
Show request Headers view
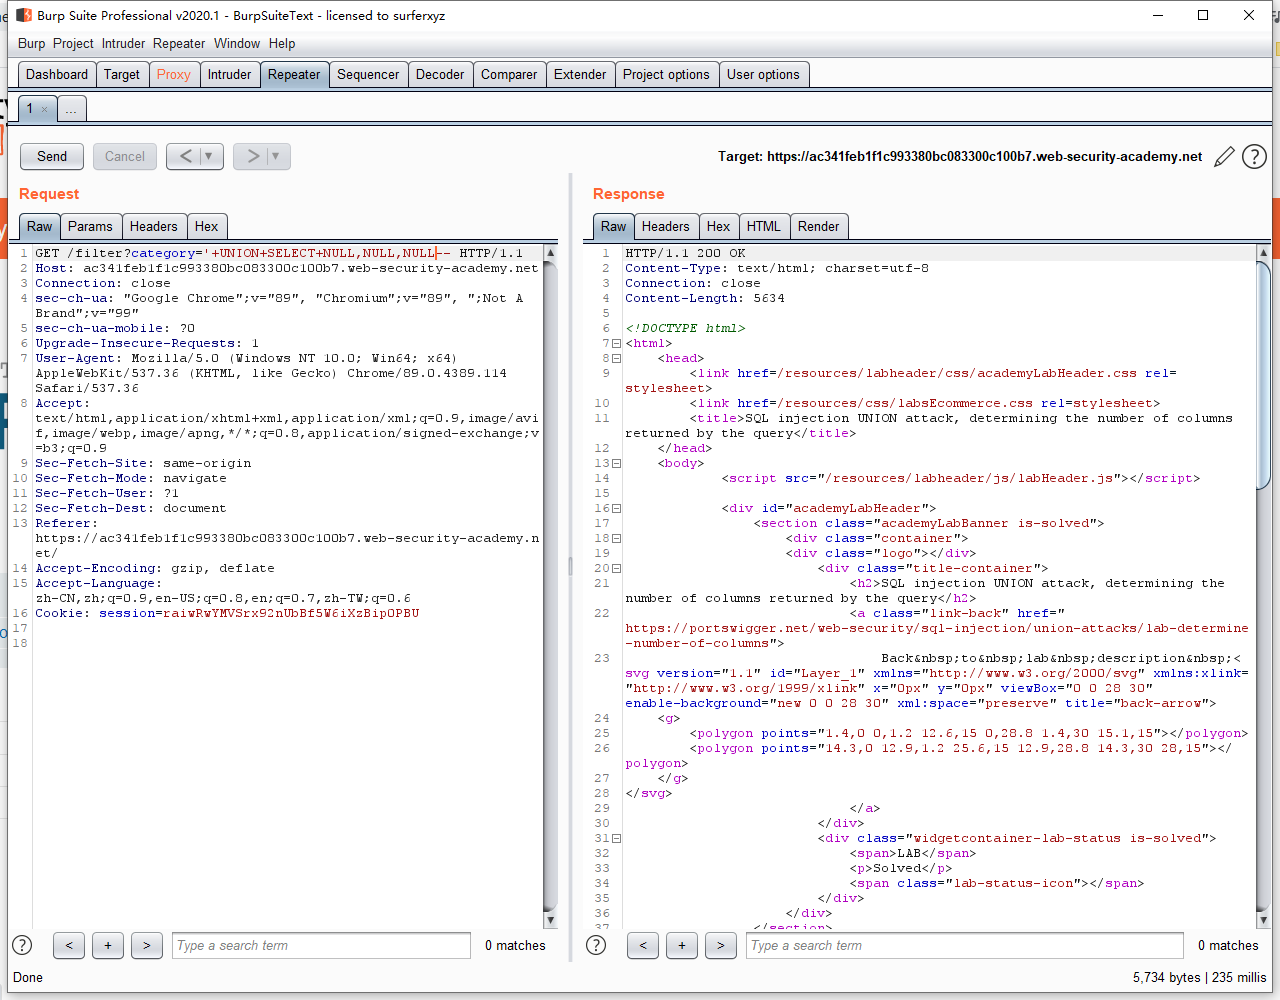(153, 226)
